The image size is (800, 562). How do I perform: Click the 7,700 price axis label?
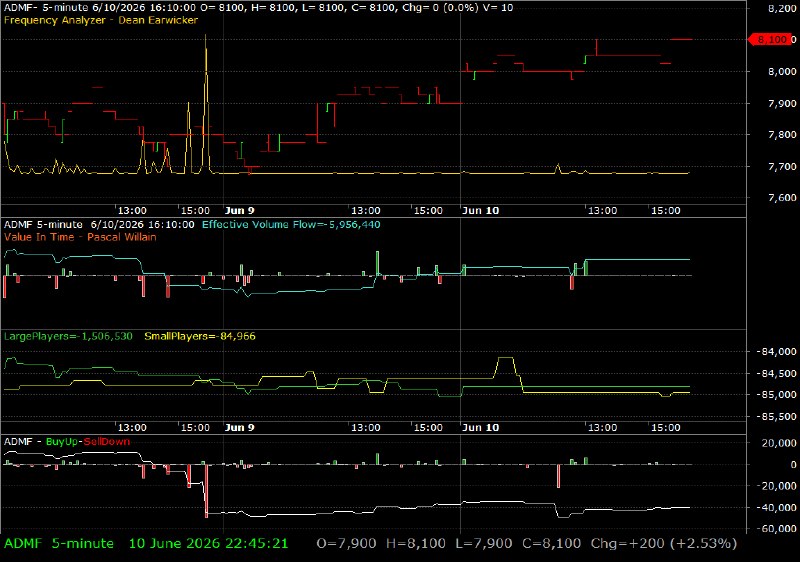pyautogui.click(x=782, y=166)
